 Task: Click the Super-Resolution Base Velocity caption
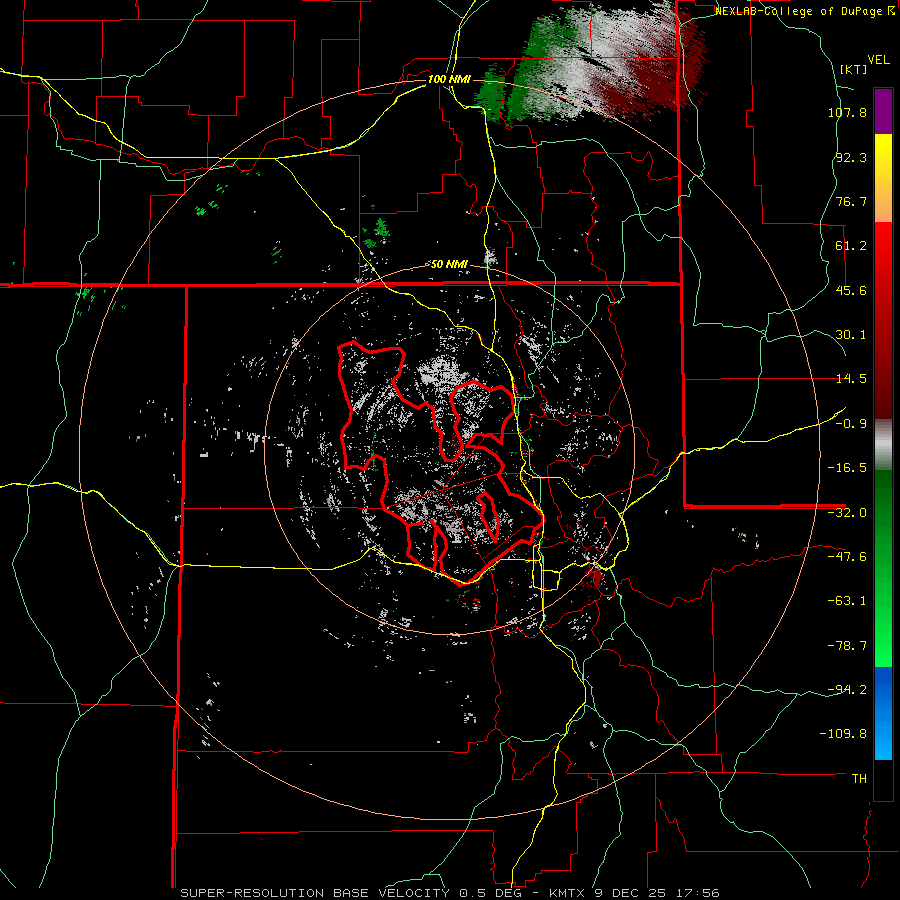pos(449,893)
